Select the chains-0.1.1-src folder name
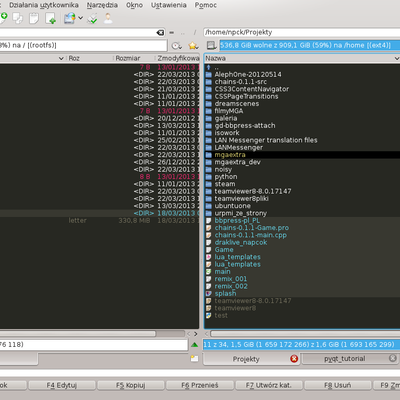400x400 pixels. pyautogui.click(x=241, y=82)
